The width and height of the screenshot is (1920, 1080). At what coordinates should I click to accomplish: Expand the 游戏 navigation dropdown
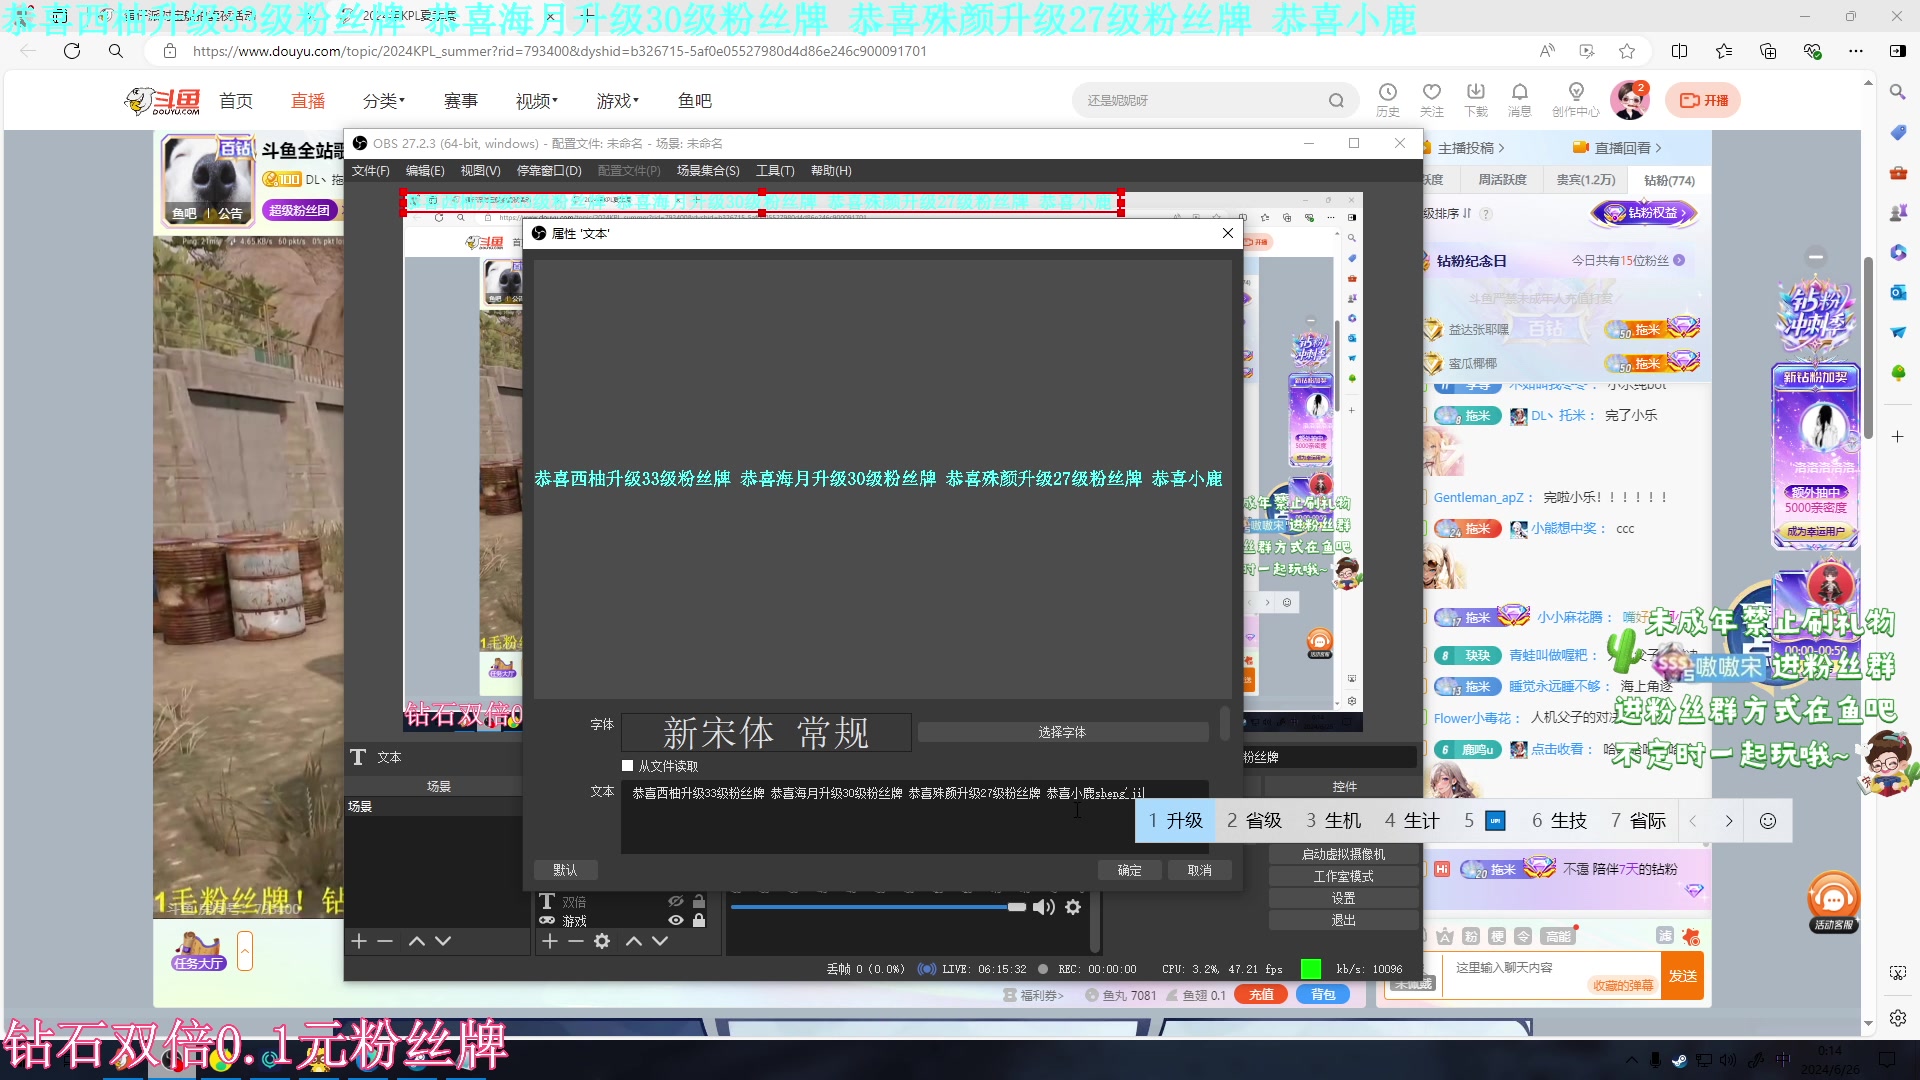click(617, 101)
